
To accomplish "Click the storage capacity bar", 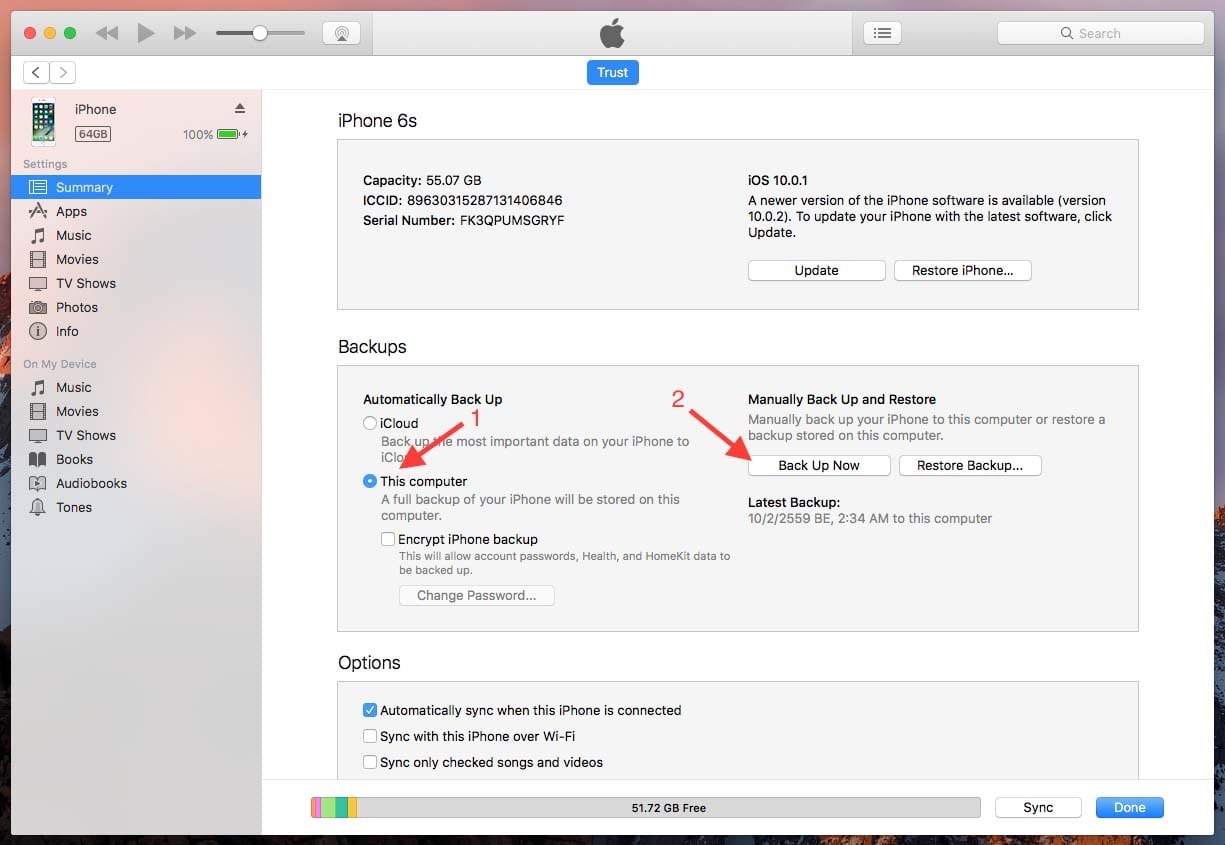I will 645,808.
